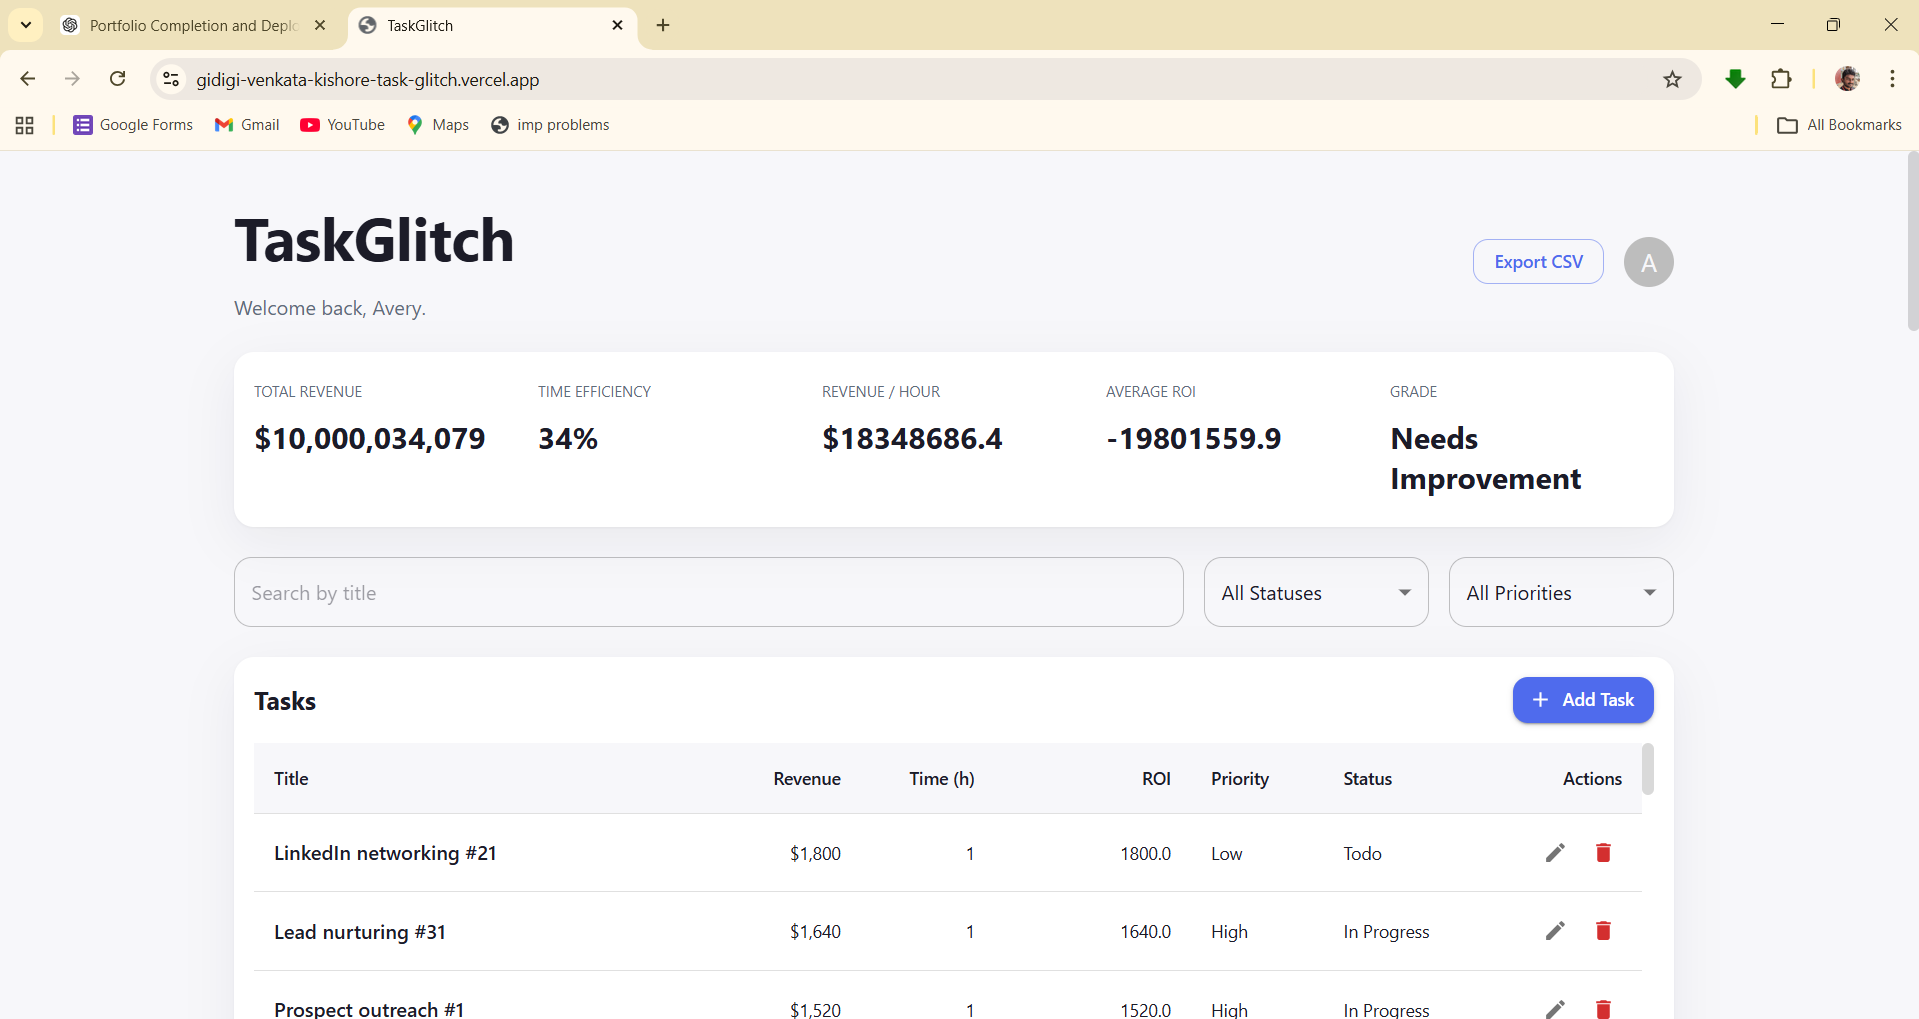Open a new browser tab
The height and width of the screenshot is (1019, 1919).
[663, 26]
